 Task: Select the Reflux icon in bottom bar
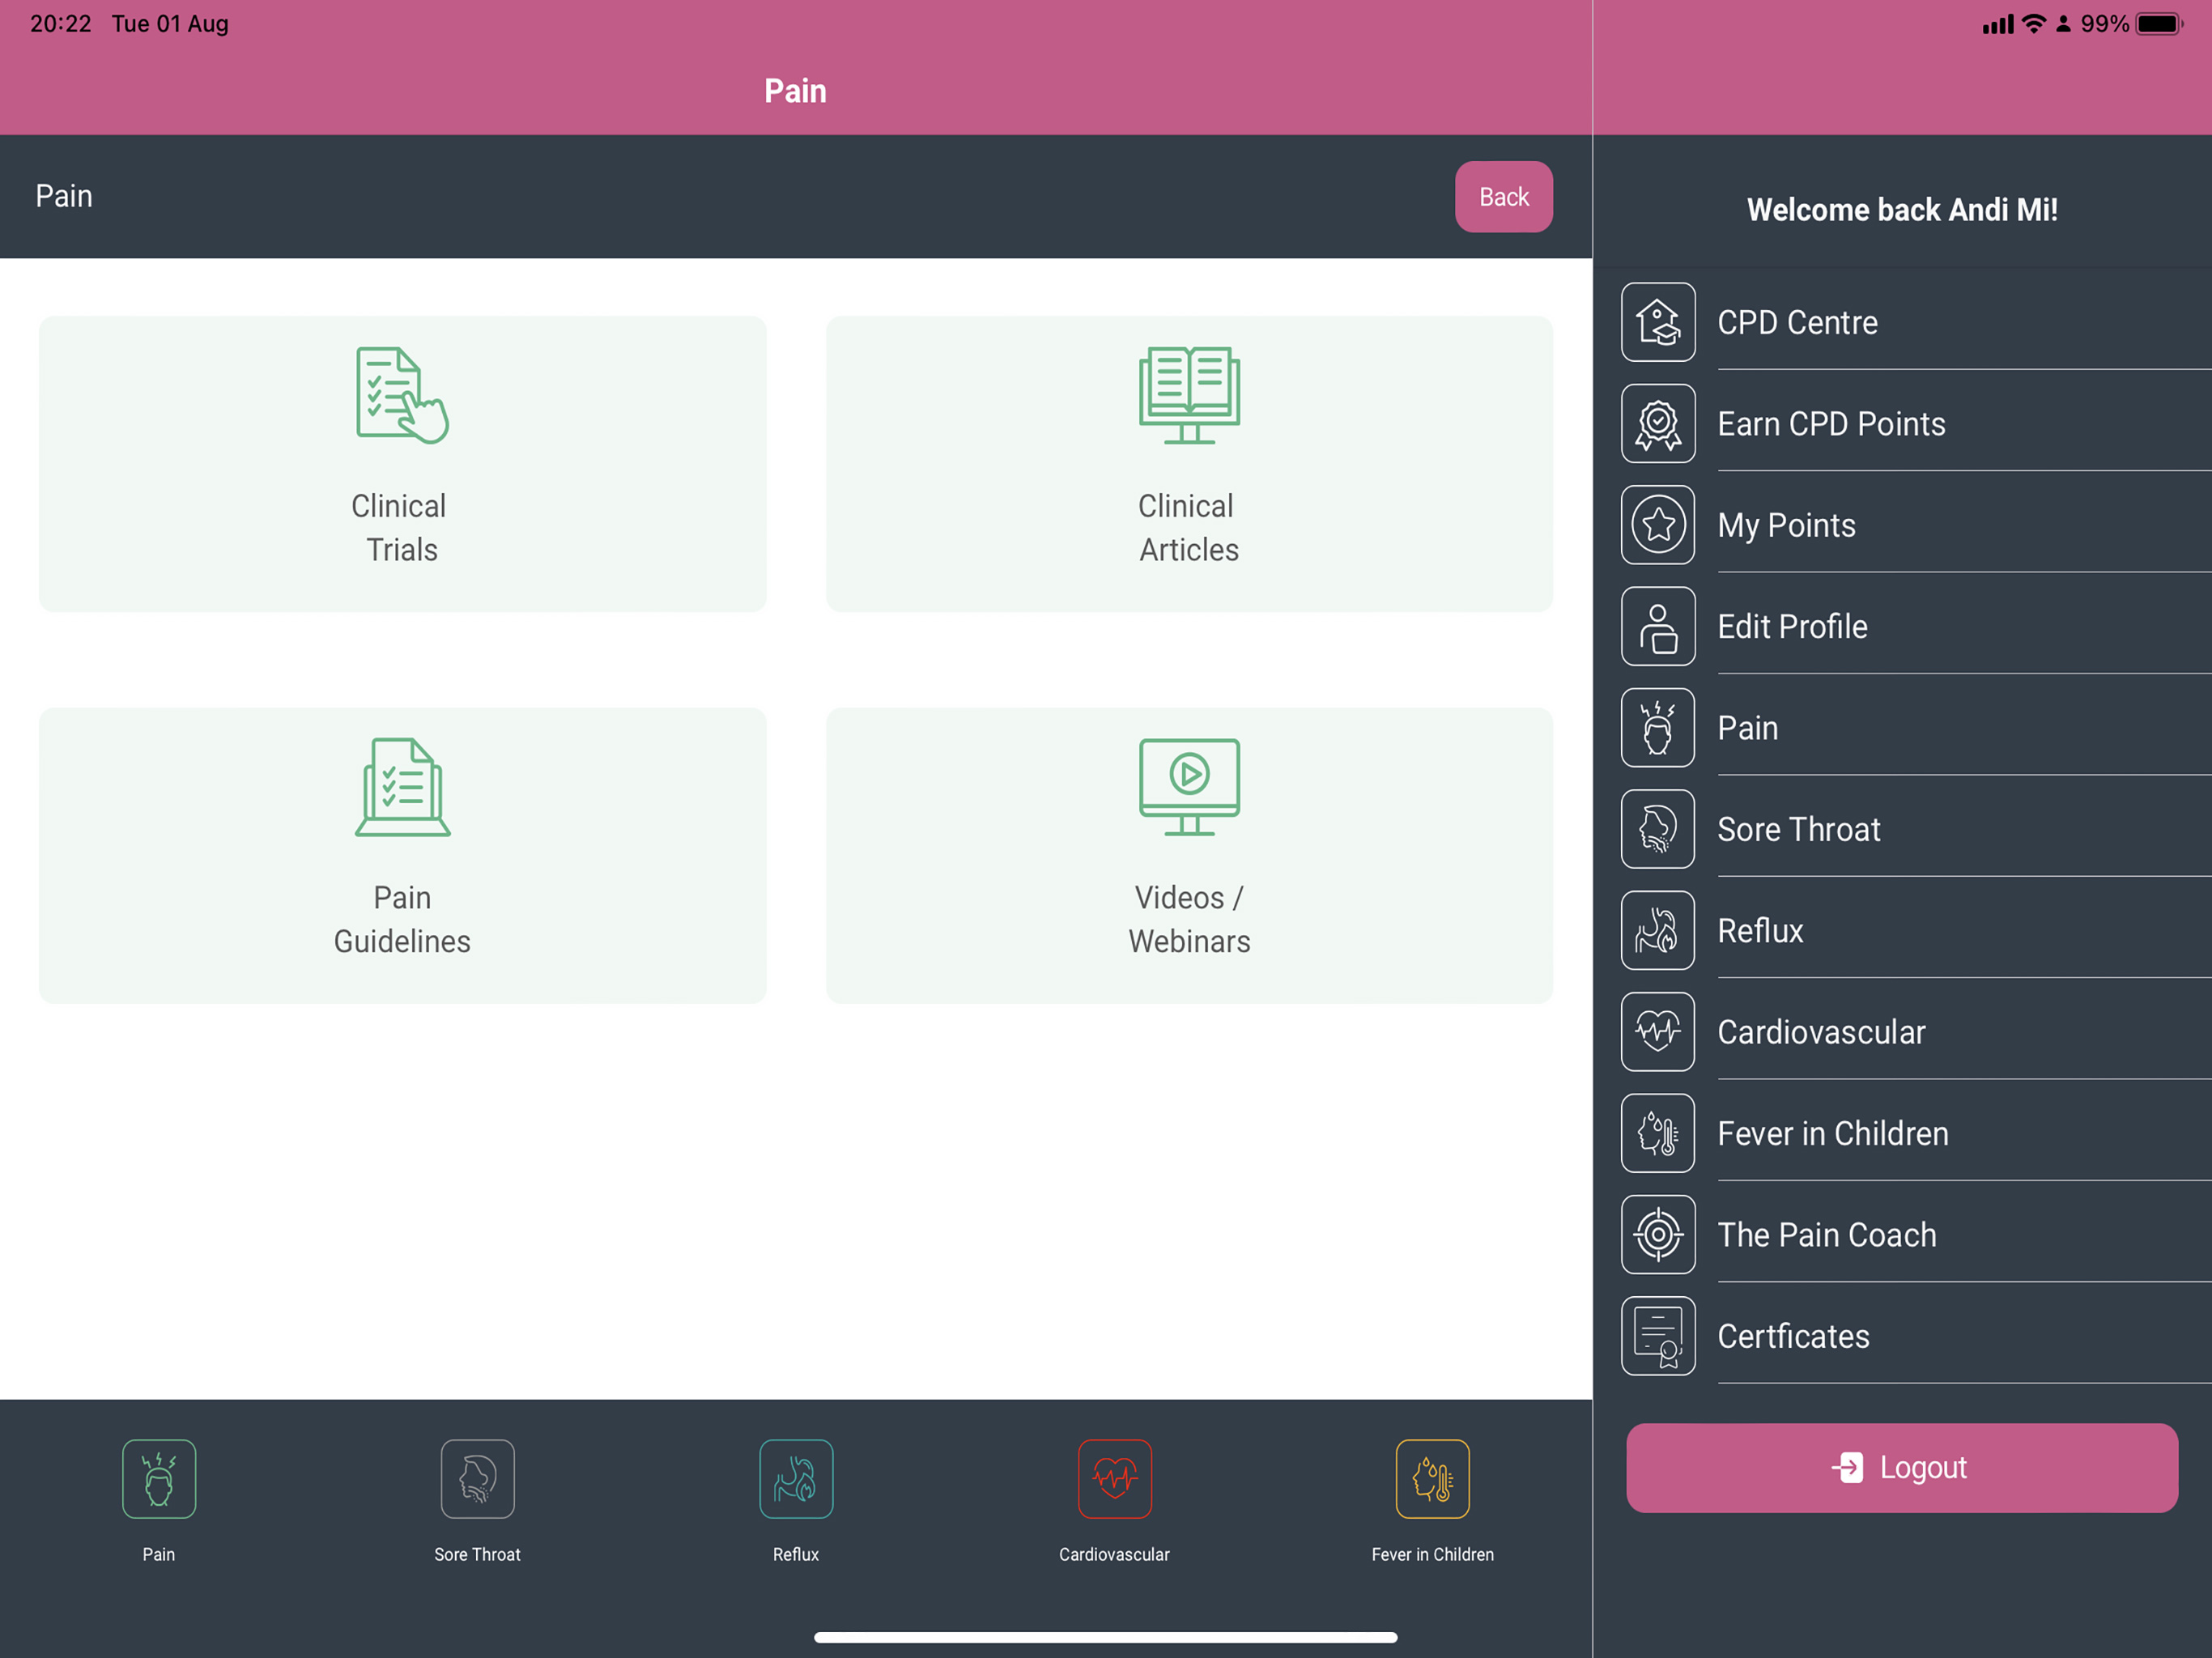[796, 1479]
